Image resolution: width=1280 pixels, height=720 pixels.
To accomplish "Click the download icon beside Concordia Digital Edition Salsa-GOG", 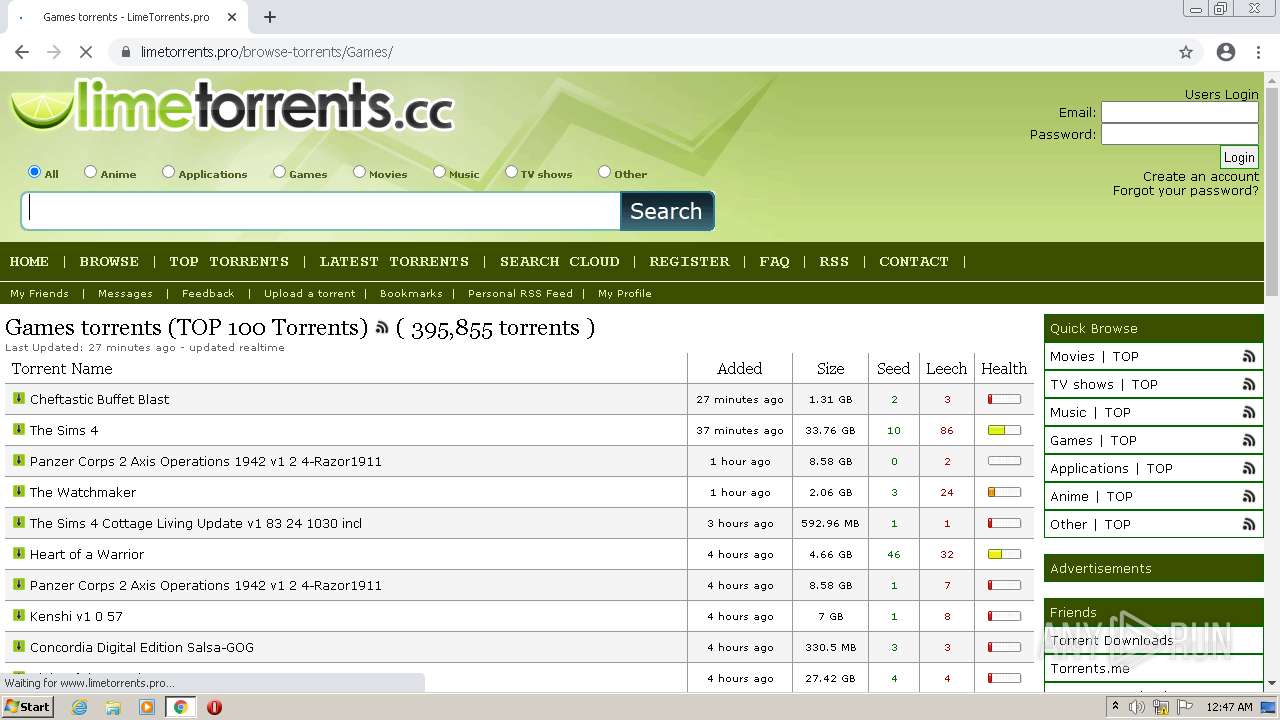I will click(x=18, y=646).
